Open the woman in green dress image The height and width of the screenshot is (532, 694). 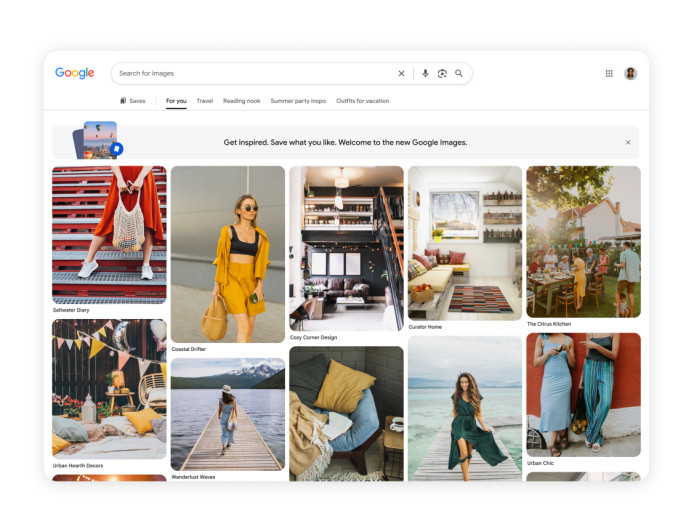click(465, 409)
